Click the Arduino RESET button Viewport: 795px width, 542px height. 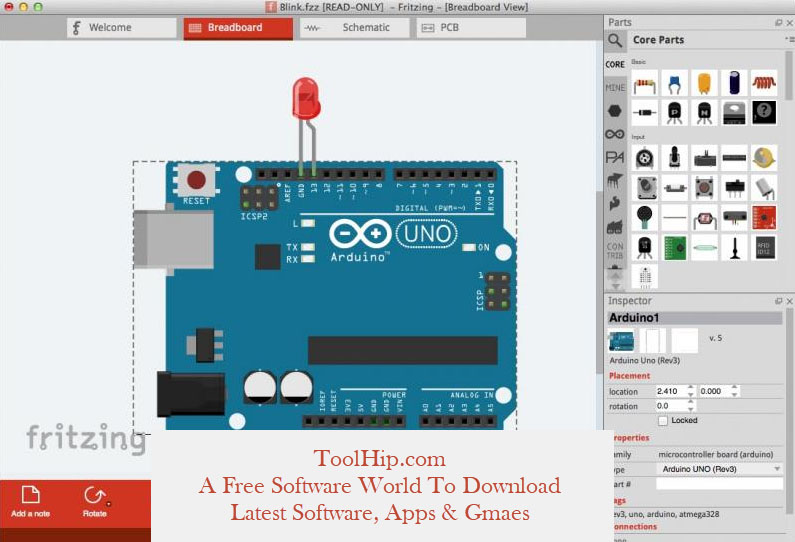pyautogui.click(x=196, y=179)
